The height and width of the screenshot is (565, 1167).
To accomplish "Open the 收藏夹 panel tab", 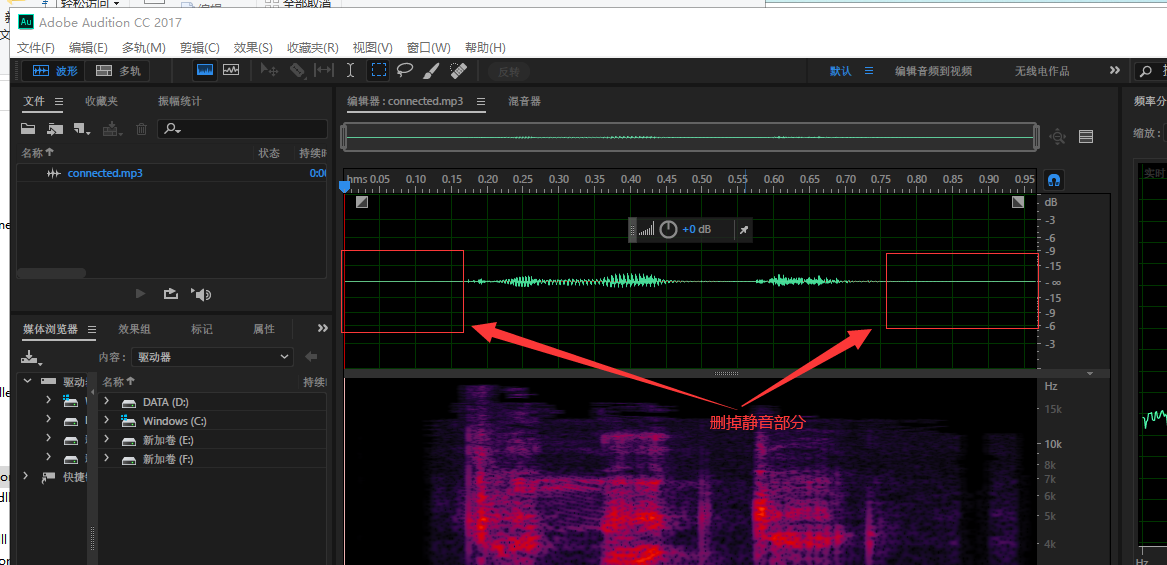I will pos(101,101).
